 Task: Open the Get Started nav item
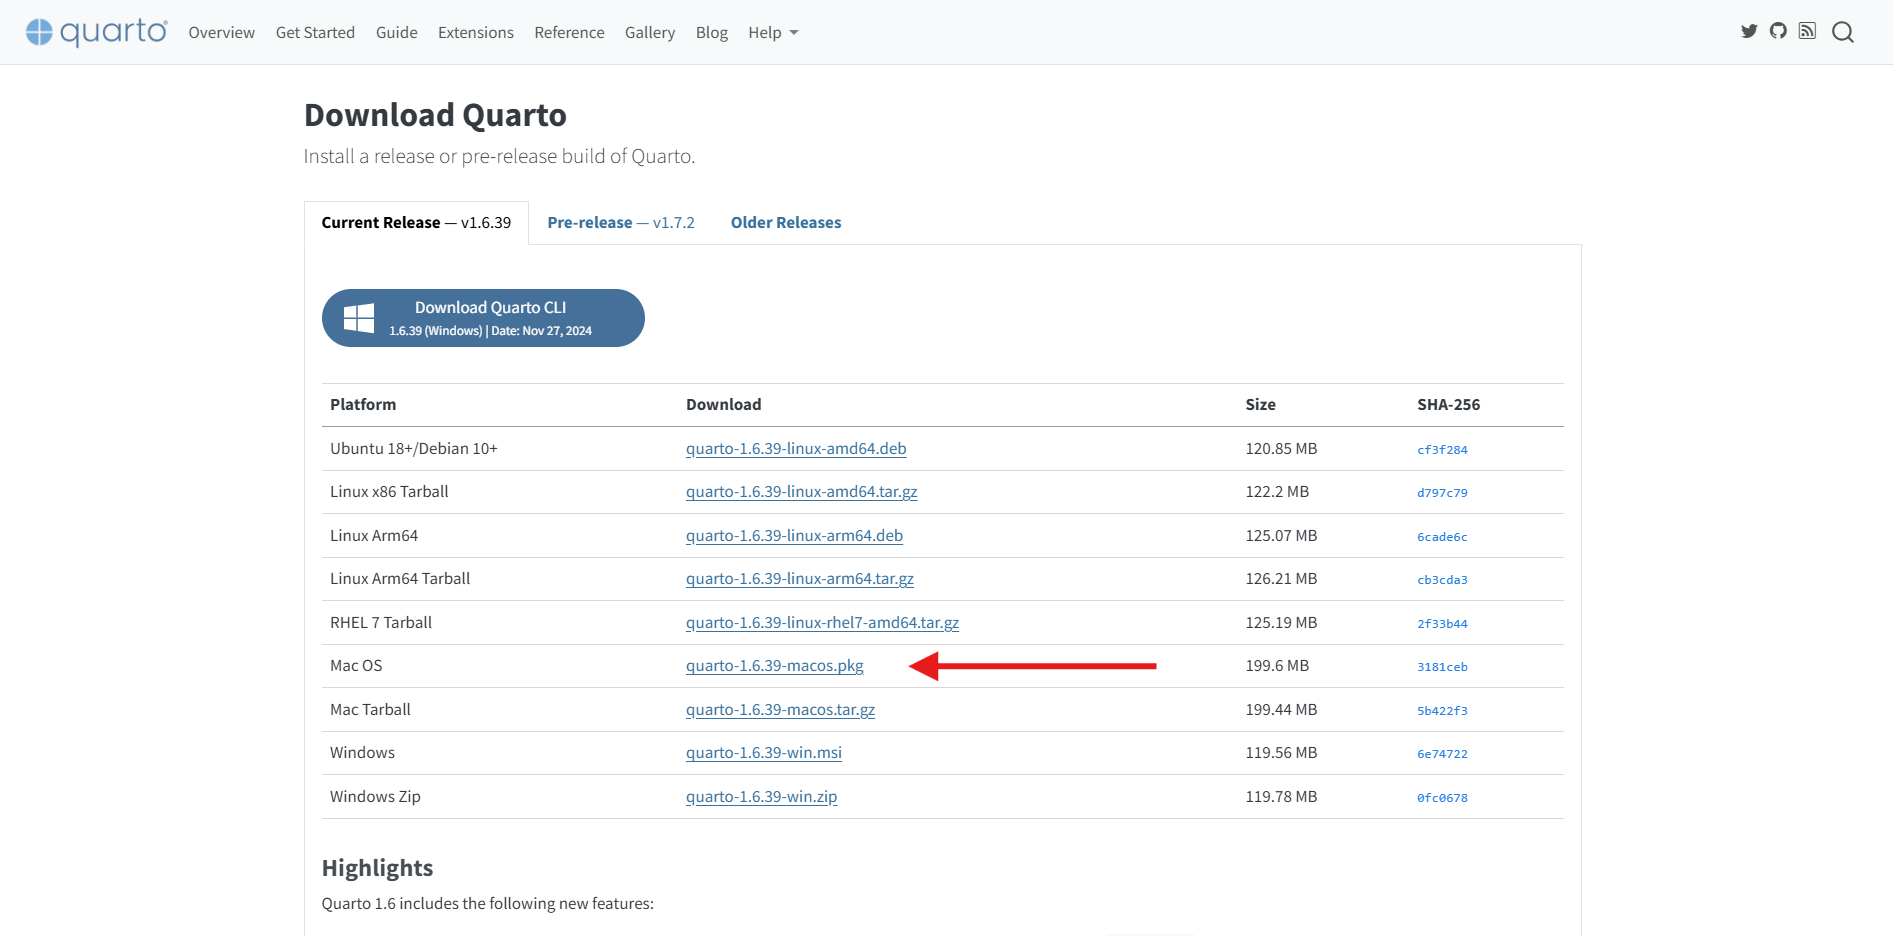[315, 32]
